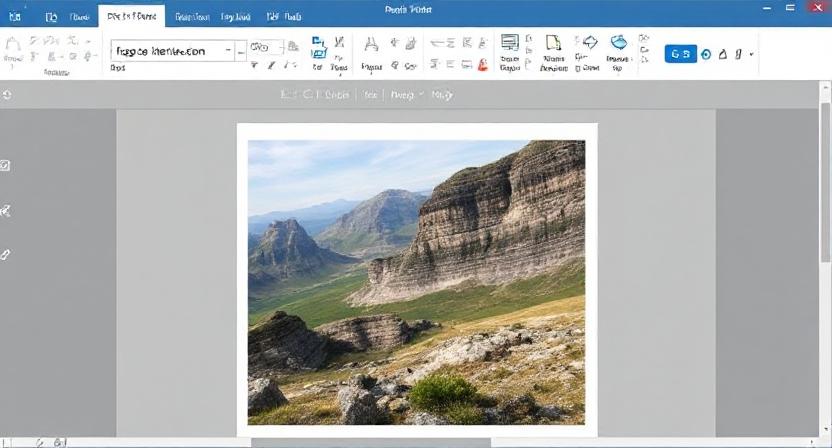Click the horizontal scrollbar thumb at the bottom
The width and height of the screenshot is (832, 448).
pos(370,442)
